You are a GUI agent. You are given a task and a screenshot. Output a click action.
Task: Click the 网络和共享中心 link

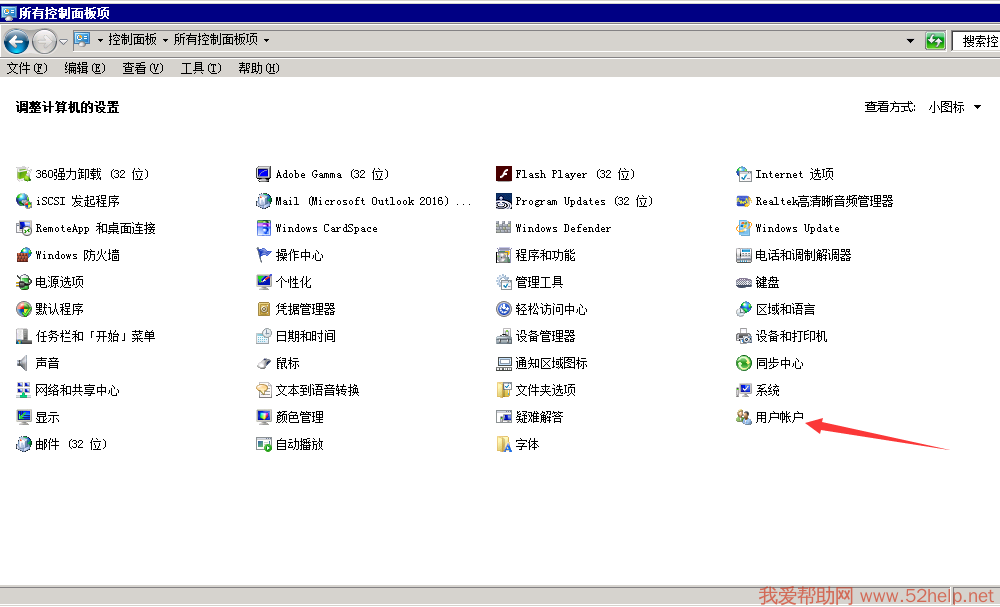(77, 390)
